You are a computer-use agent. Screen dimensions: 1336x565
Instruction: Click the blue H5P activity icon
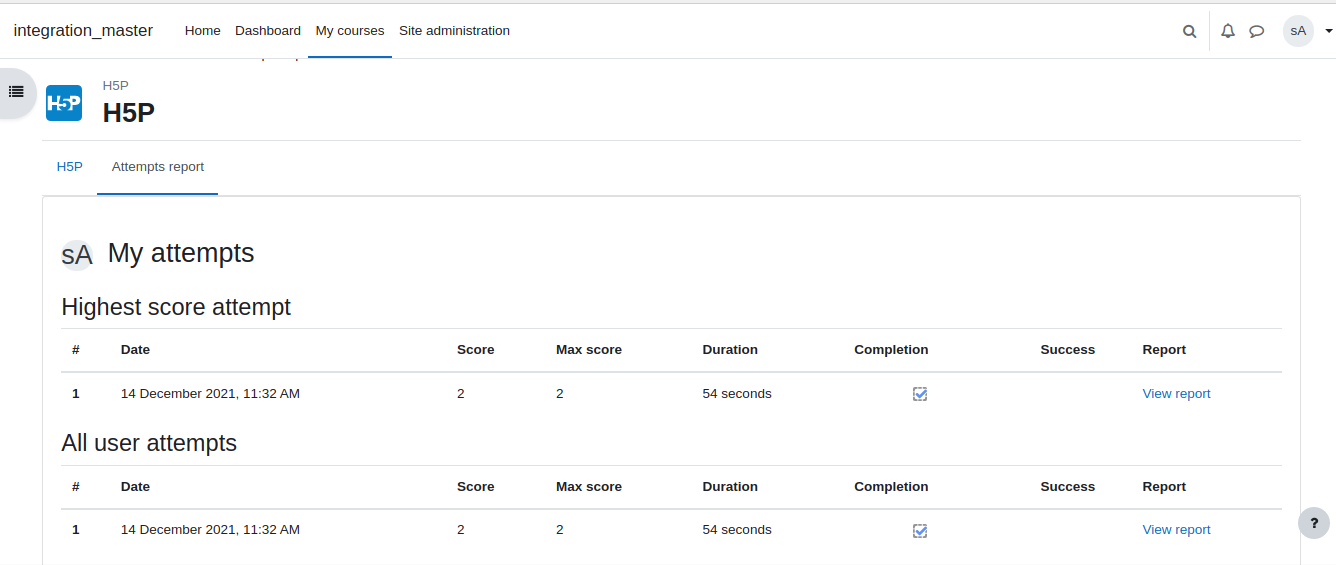click(x=64, y=103)
